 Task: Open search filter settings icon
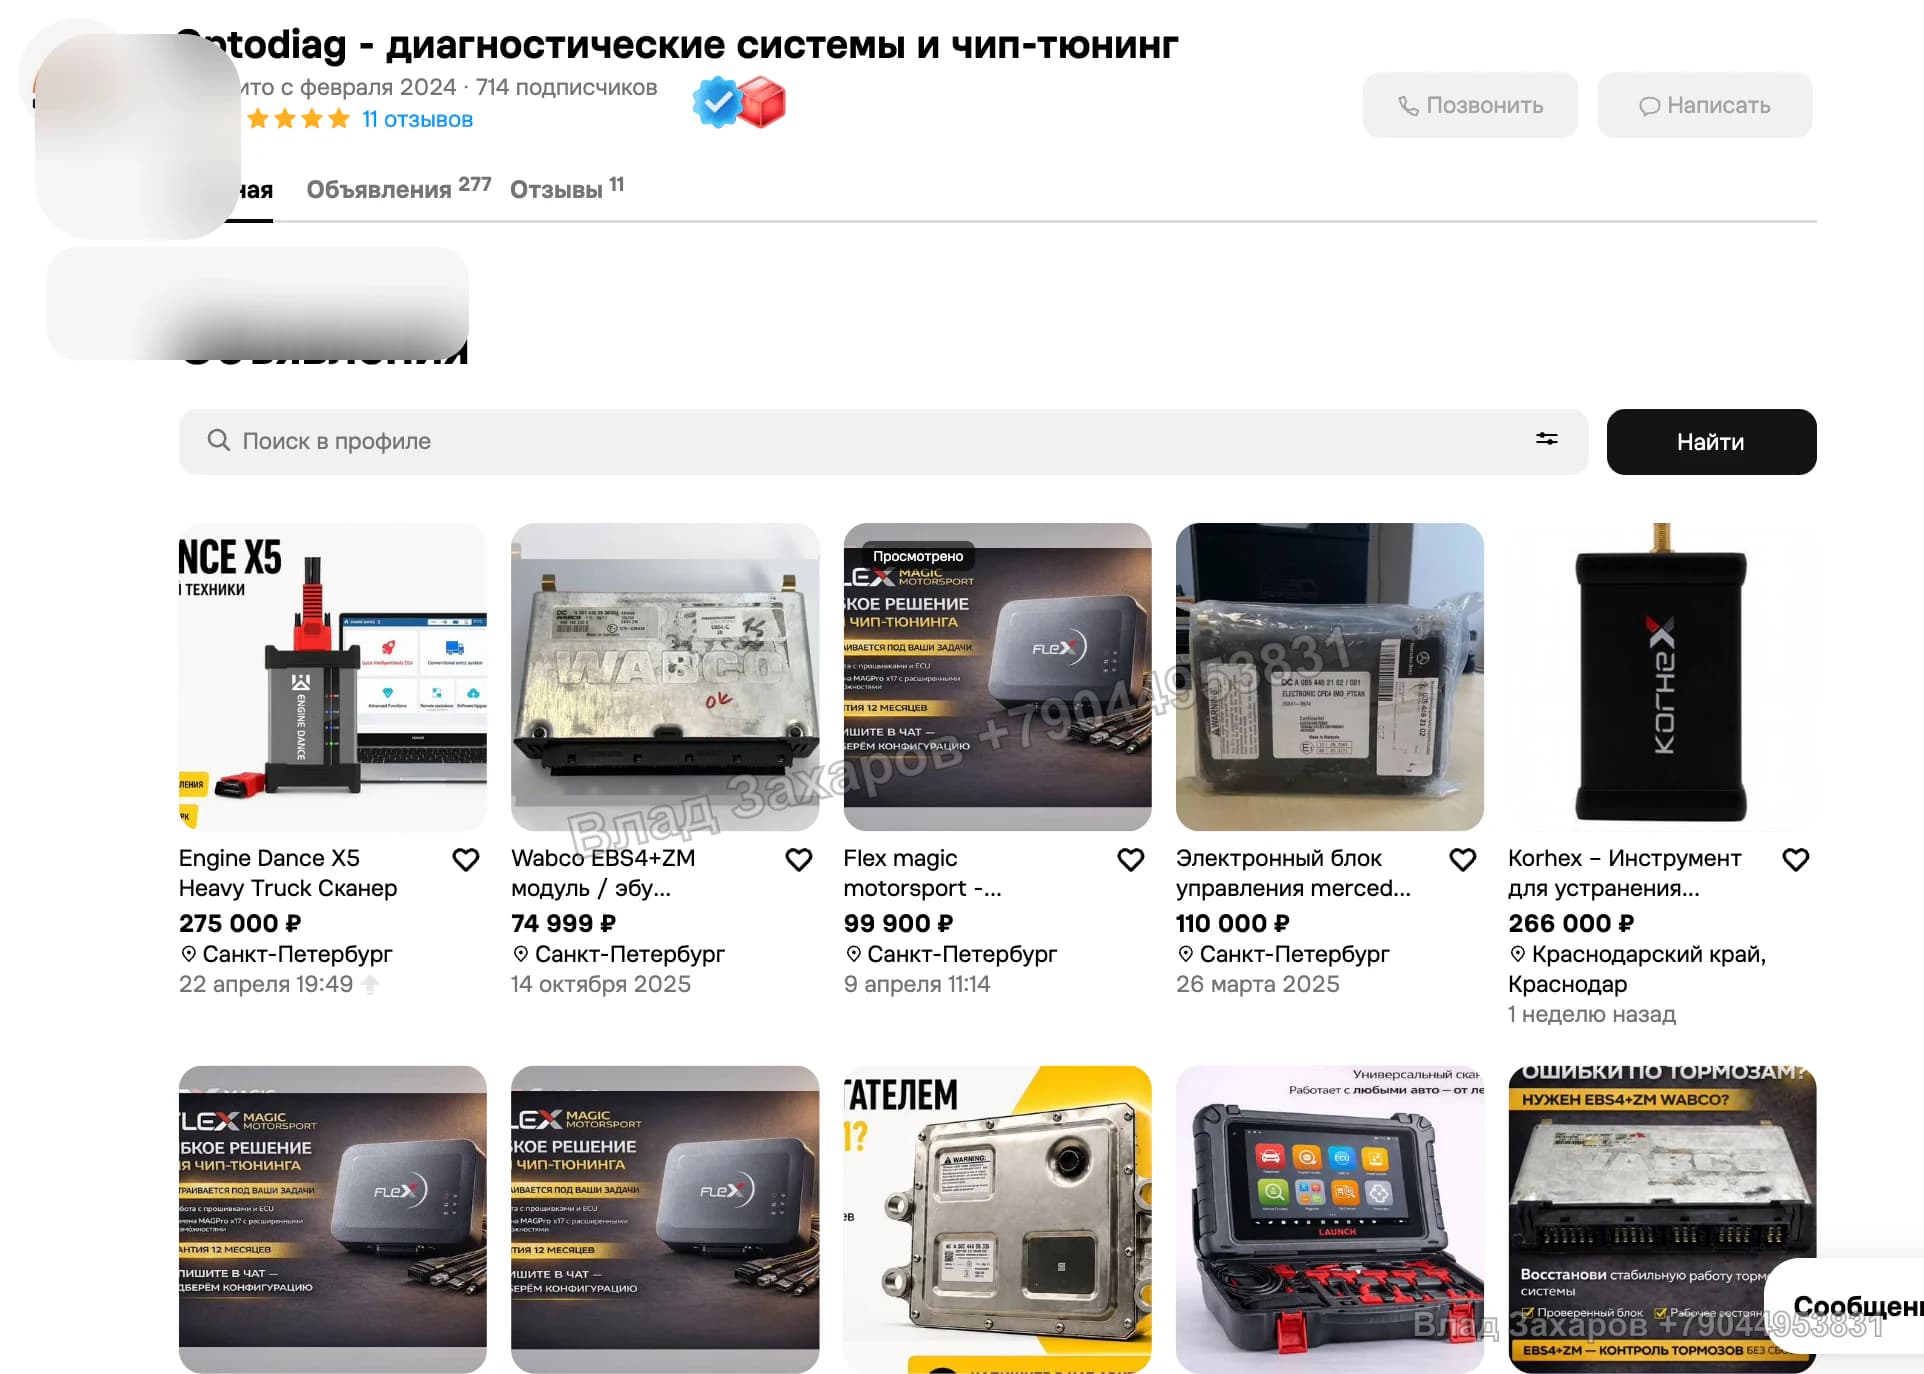click(1546, 439)
